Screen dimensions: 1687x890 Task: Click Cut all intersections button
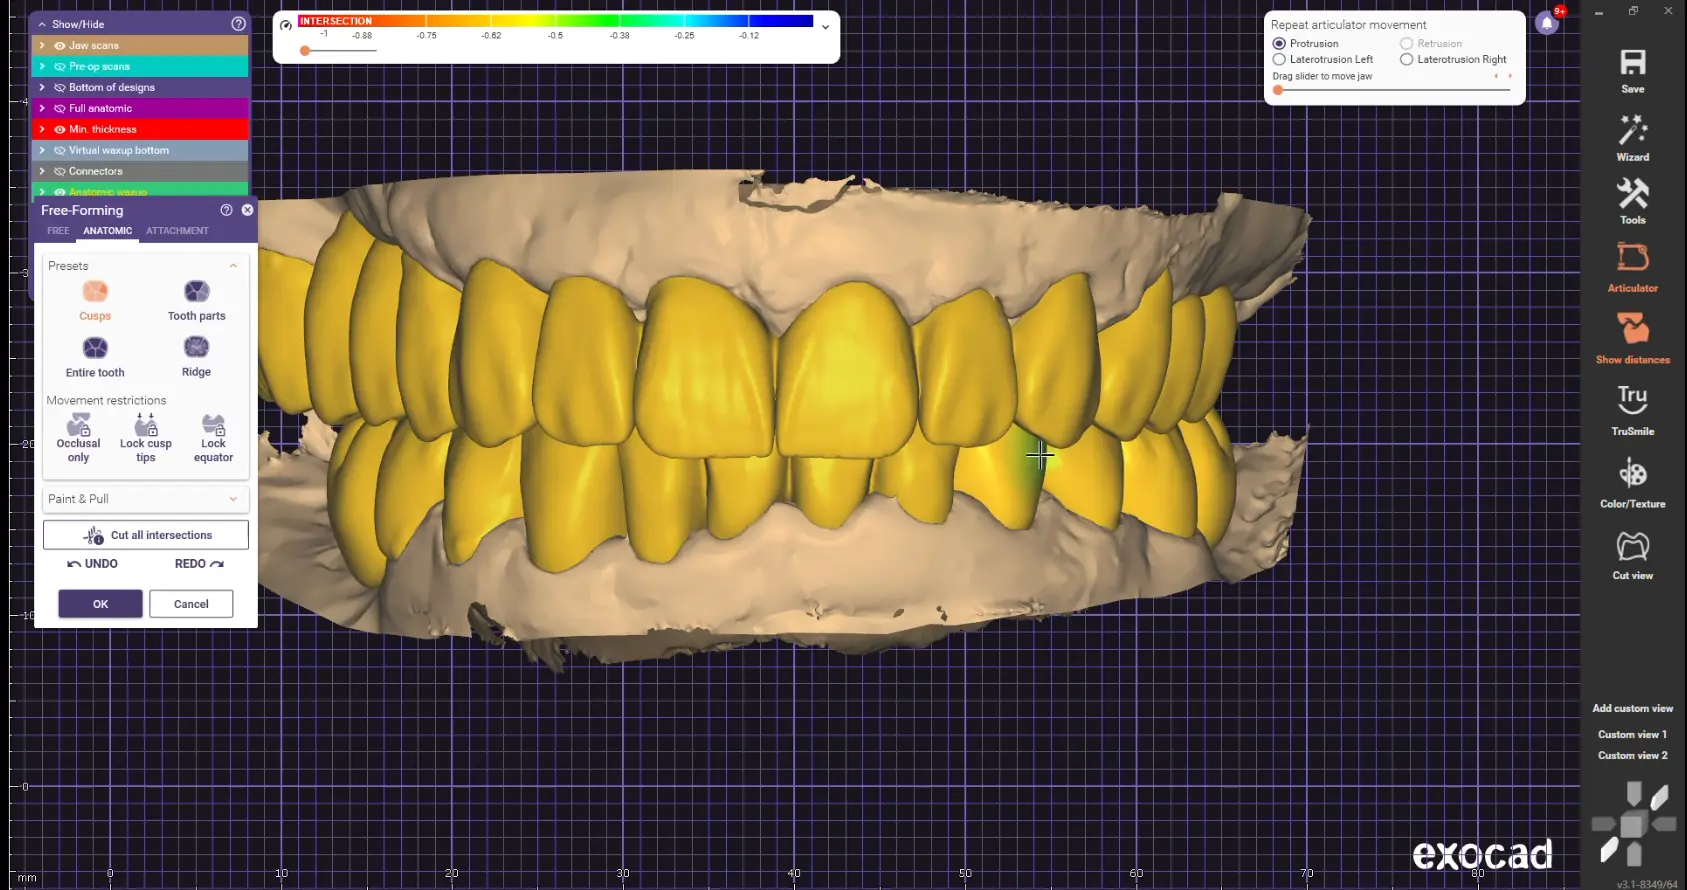[x=146, y=535]
